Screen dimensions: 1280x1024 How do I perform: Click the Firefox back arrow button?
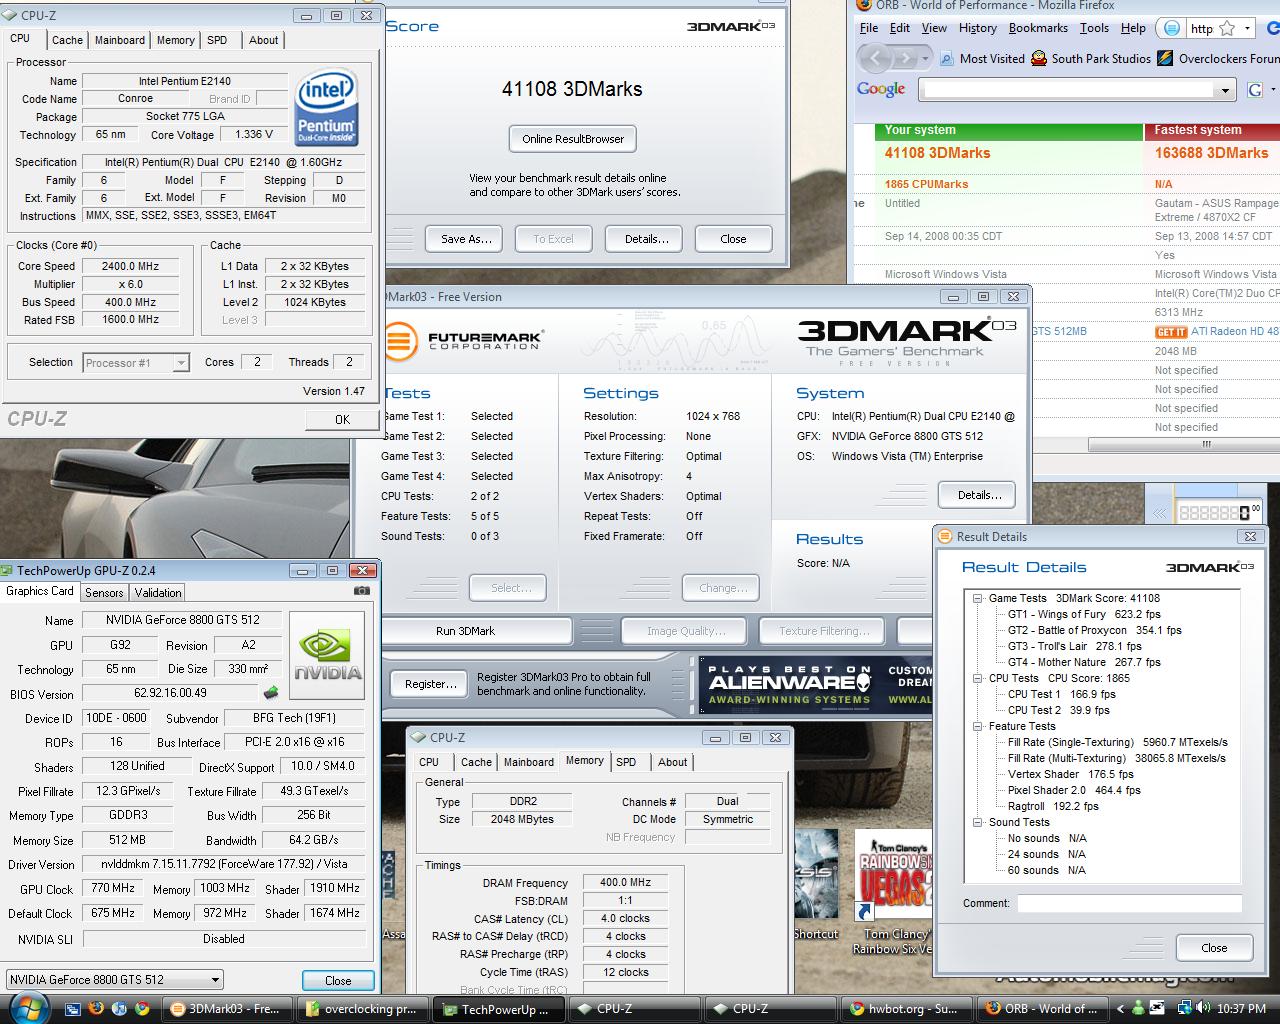tap(875, 58)
